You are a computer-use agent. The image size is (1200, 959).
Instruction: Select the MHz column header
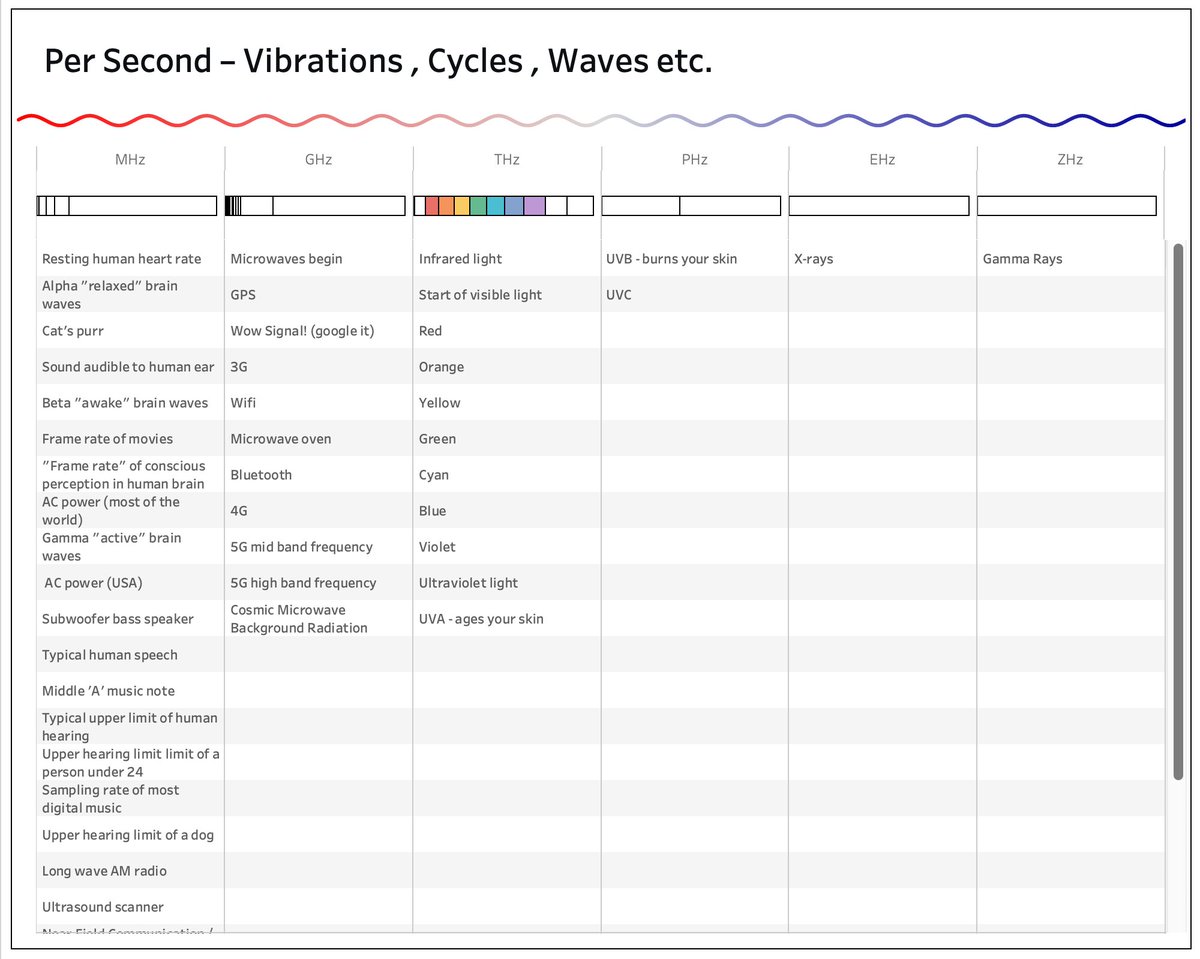pyautogui.click(x=130, y=159)
